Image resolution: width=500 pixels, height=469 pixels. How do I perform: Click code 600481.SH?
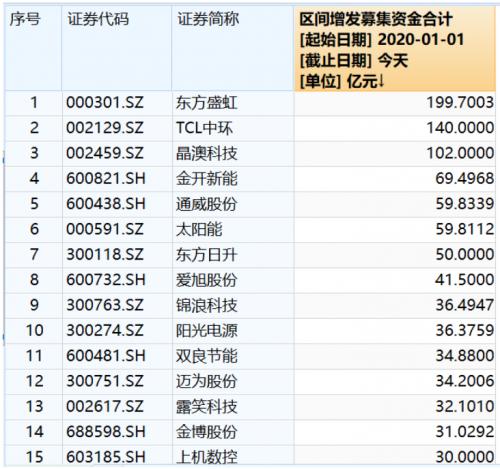(x=106, y=356)
